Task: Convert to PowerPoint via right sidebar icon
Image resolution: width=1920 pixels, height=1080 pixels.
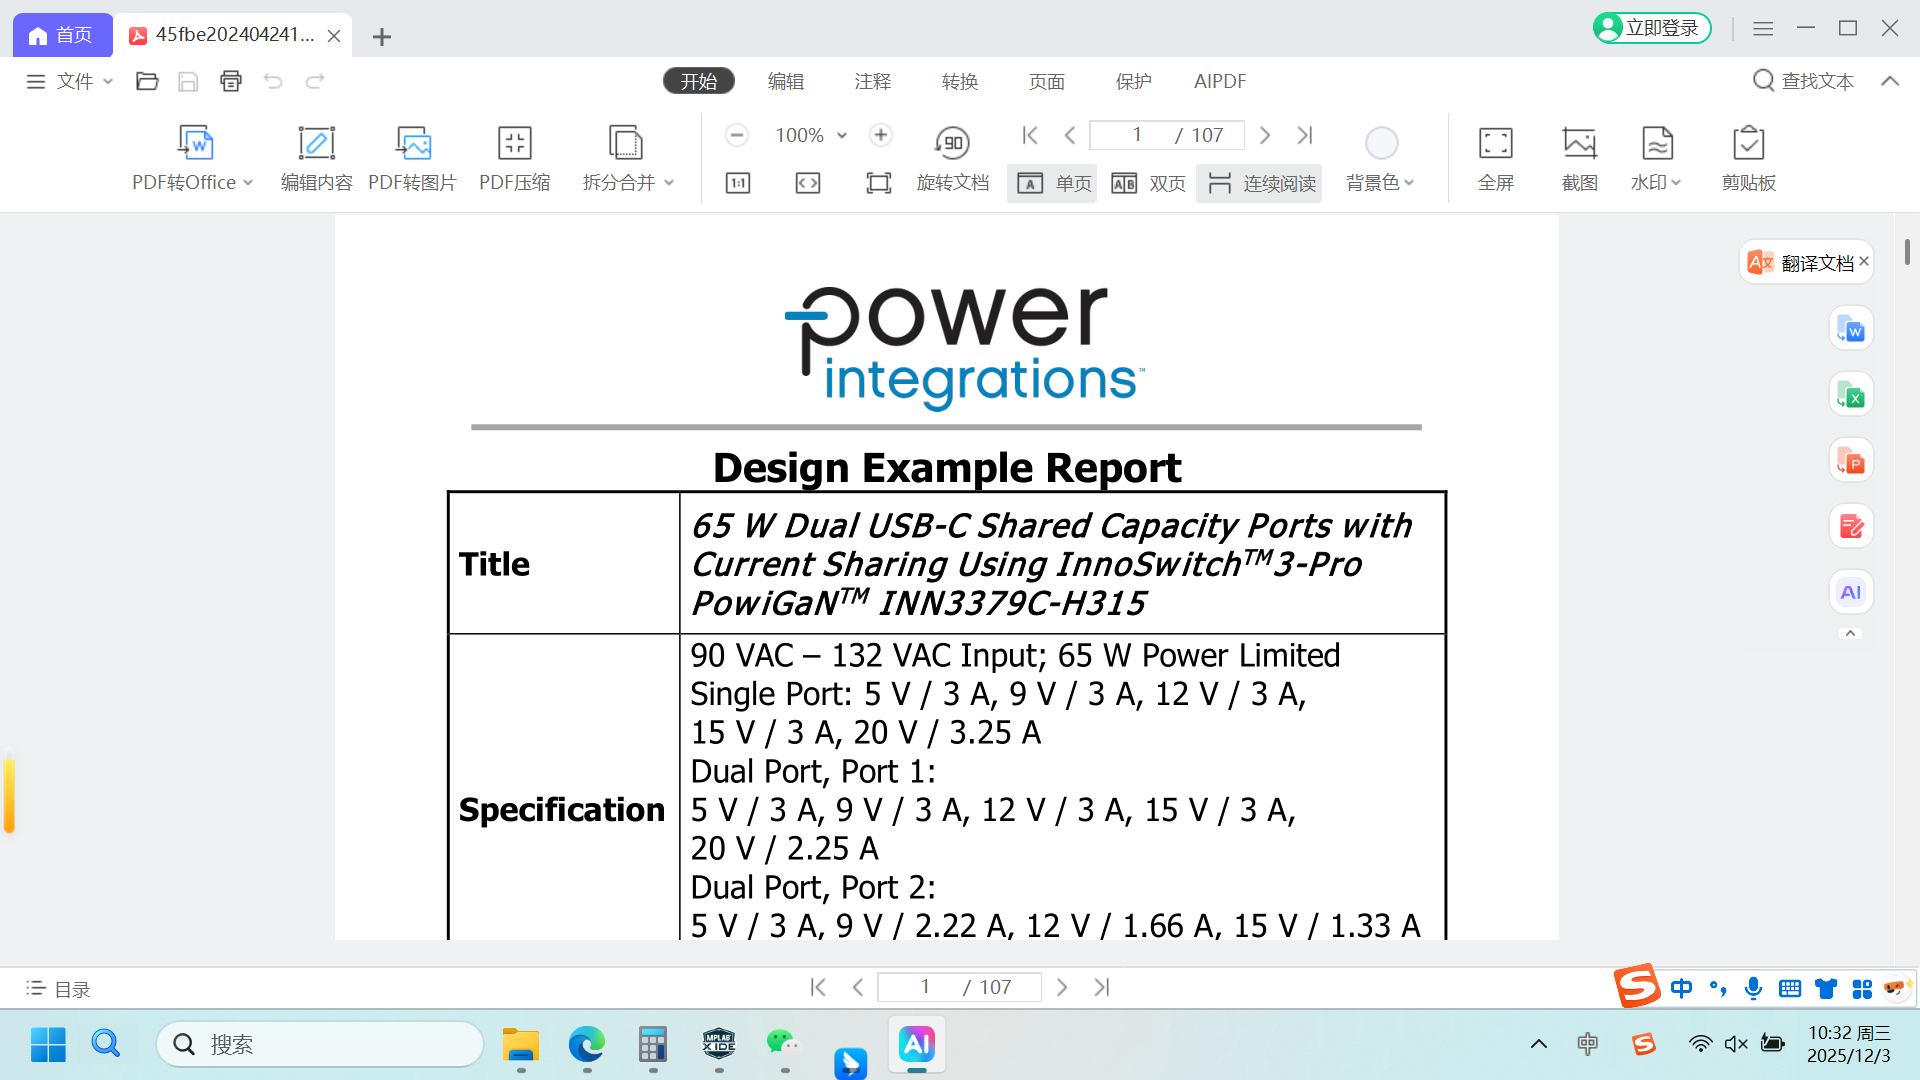Action: coord(1851,461)
